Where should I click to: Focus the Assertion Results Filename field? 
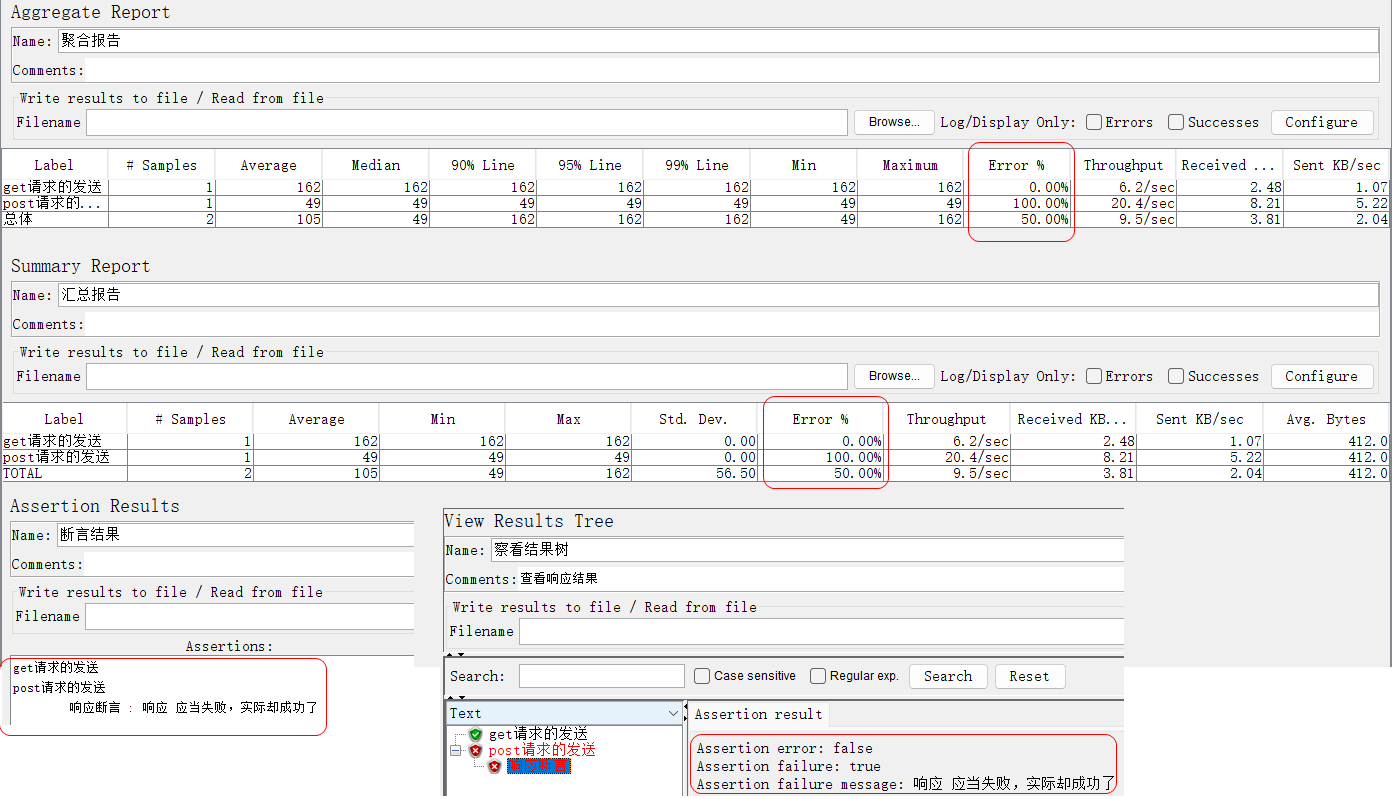249,616
